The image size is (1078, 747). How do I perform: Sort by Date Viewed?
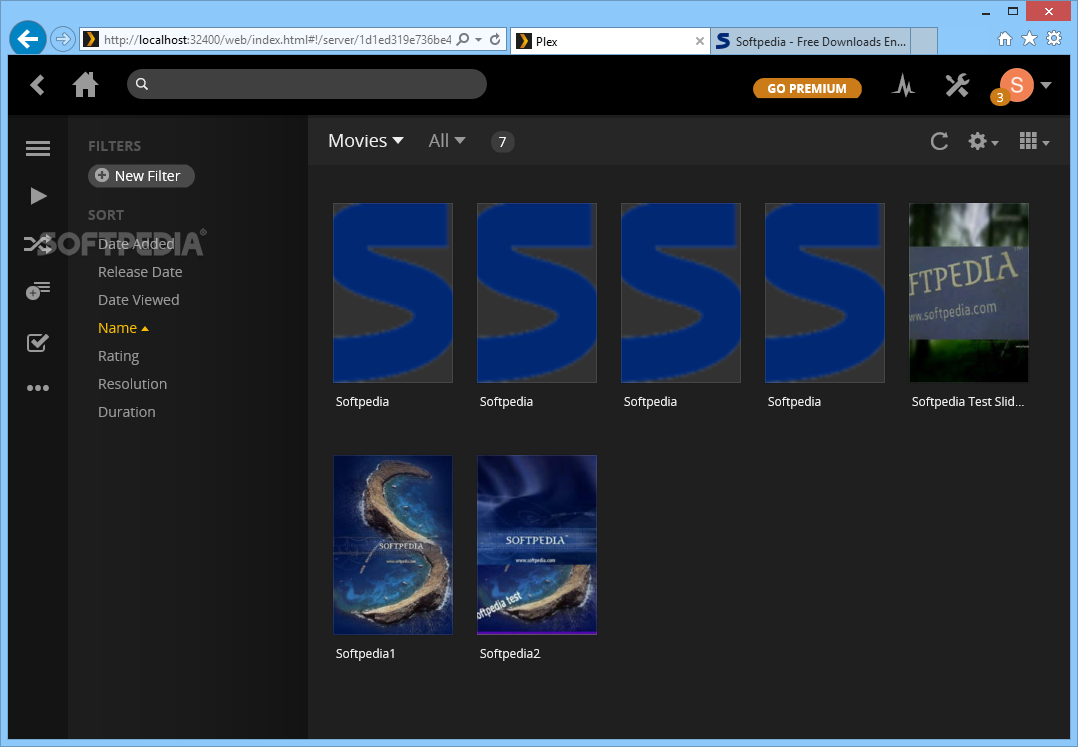[139, 300]
